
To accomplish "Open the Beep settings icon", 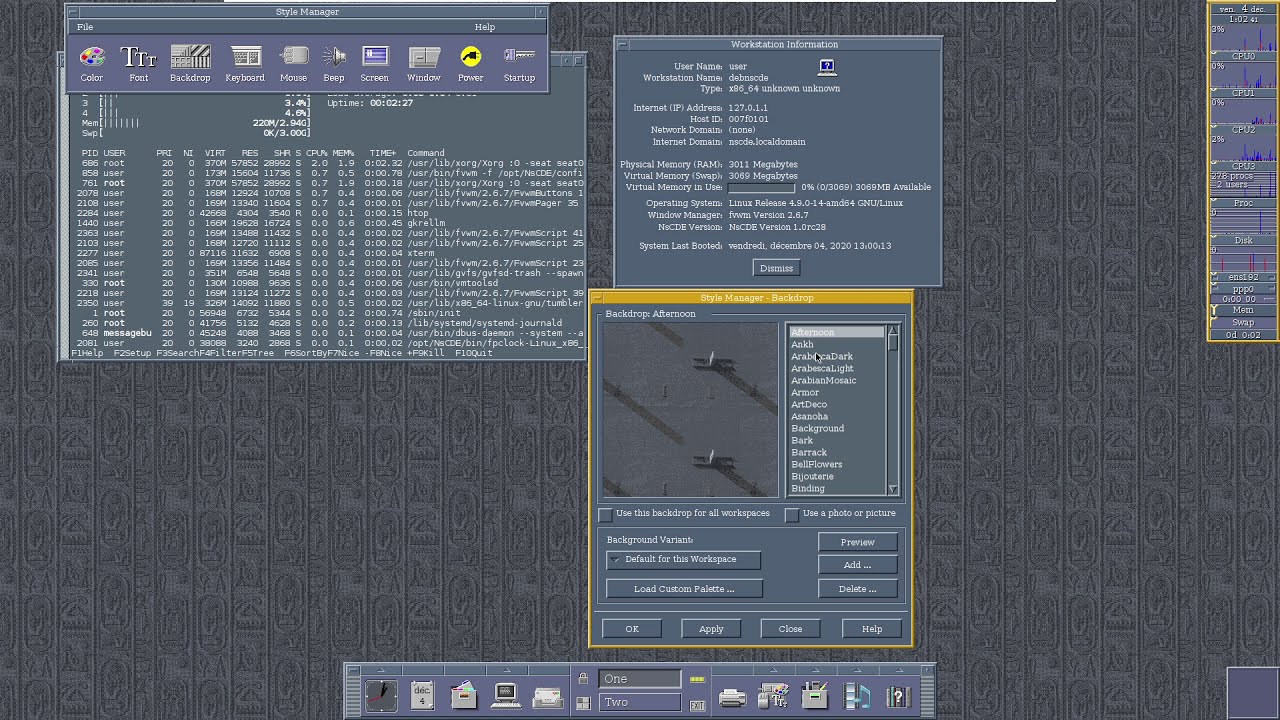I will pyautogui.click(x=334, y=62).
